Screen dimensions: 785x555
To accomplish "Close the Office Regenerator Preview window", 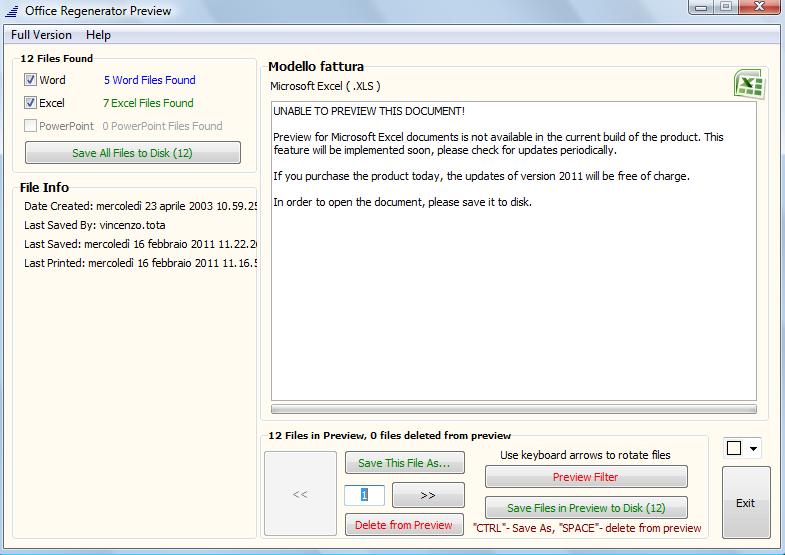I will (759, 7).
